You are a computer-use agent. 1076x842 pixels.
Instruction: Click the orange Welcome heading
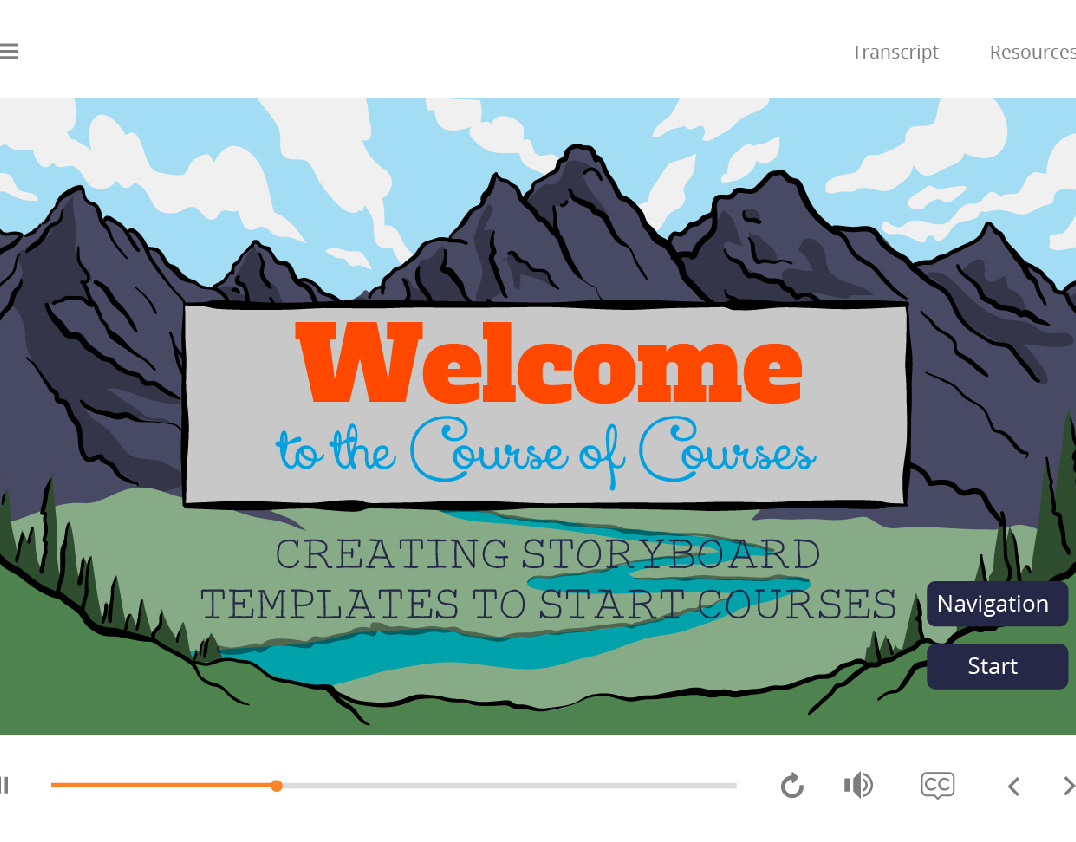pos(549,362)
